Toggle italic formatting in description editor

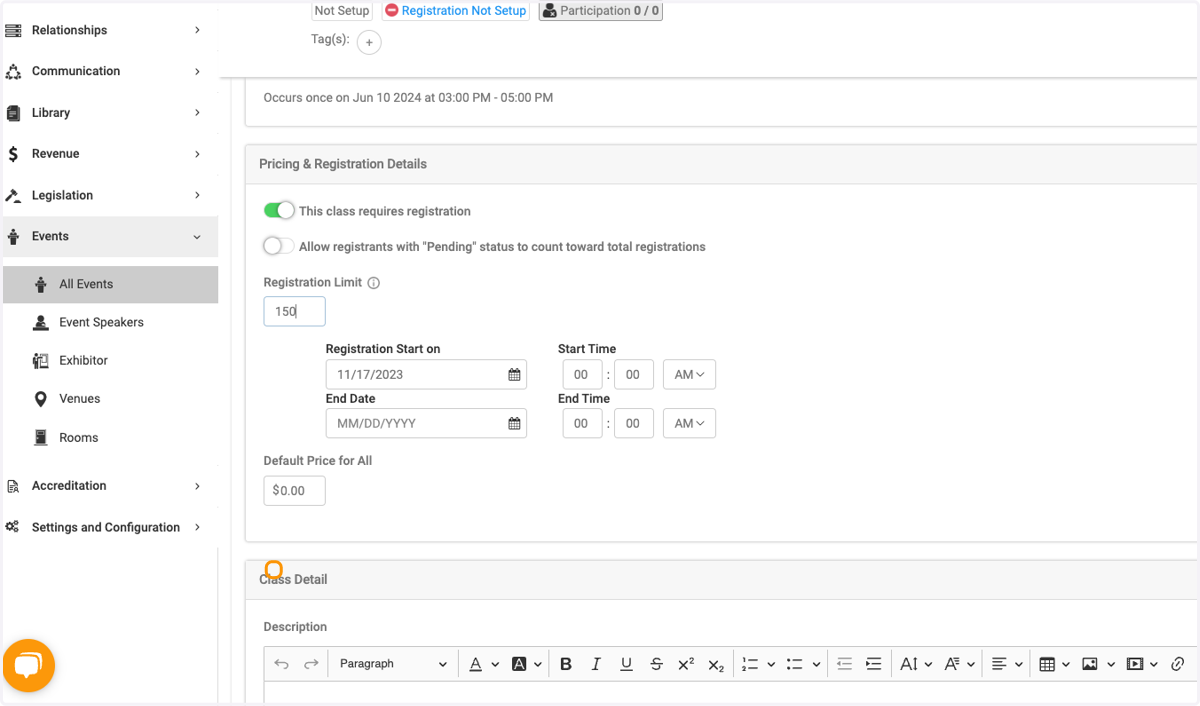(596, 664)
